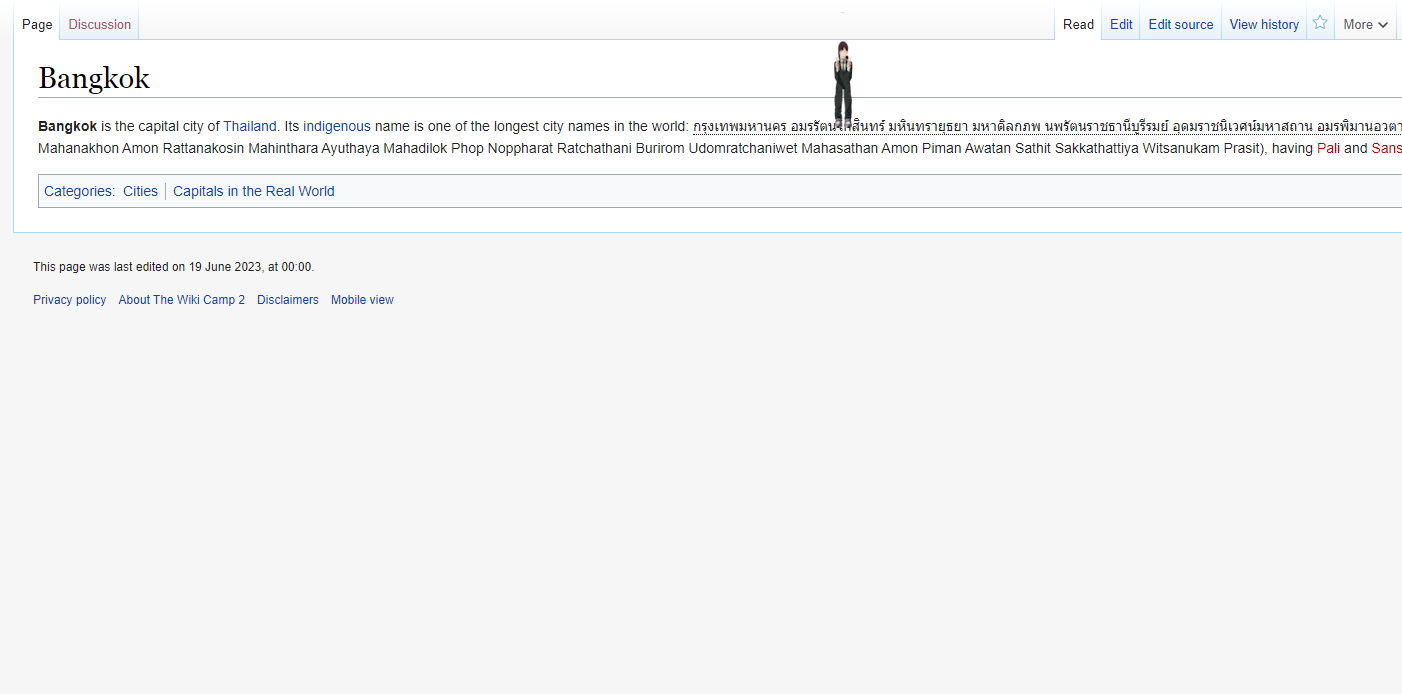Visit About The Wiki Camp 2
The image size is (1402, 694).
click(x=181, y=300)
